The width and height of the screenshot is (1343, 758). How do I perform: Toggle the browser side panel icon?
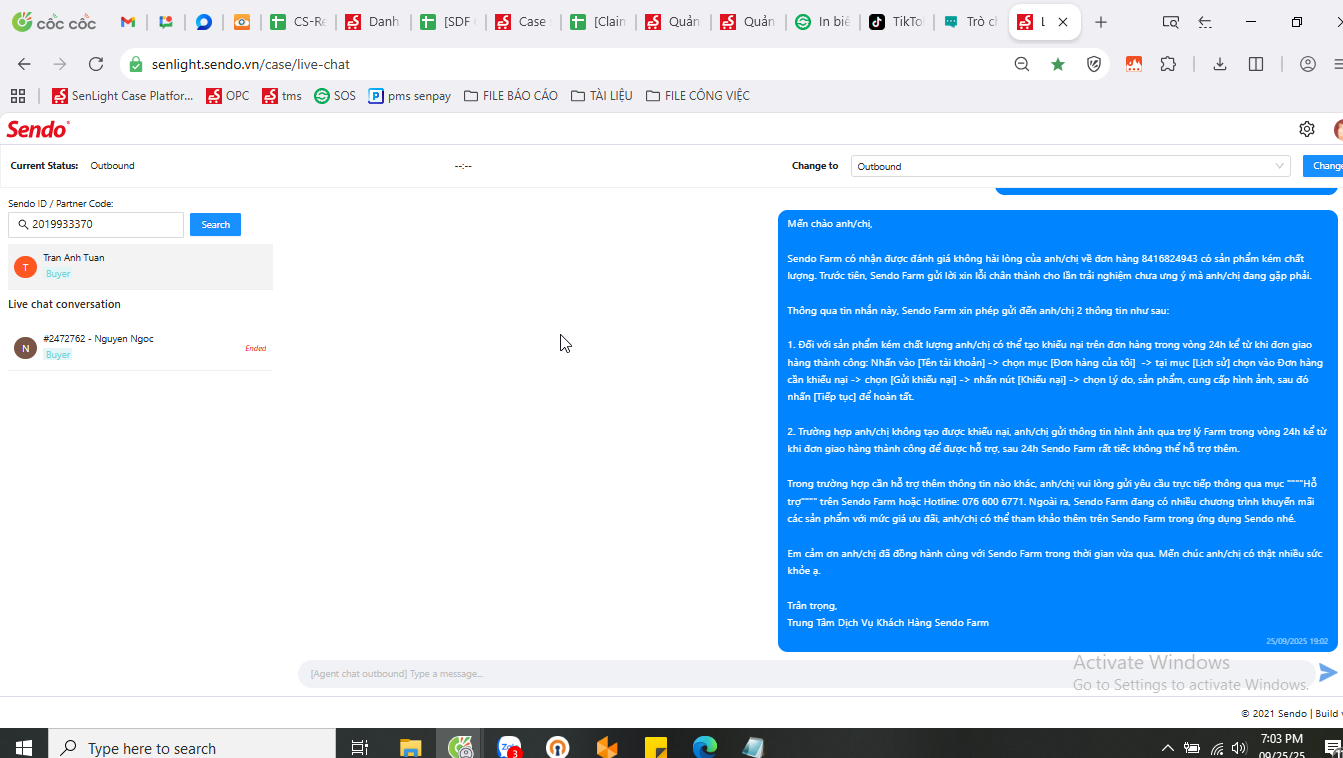[1256, 64]
